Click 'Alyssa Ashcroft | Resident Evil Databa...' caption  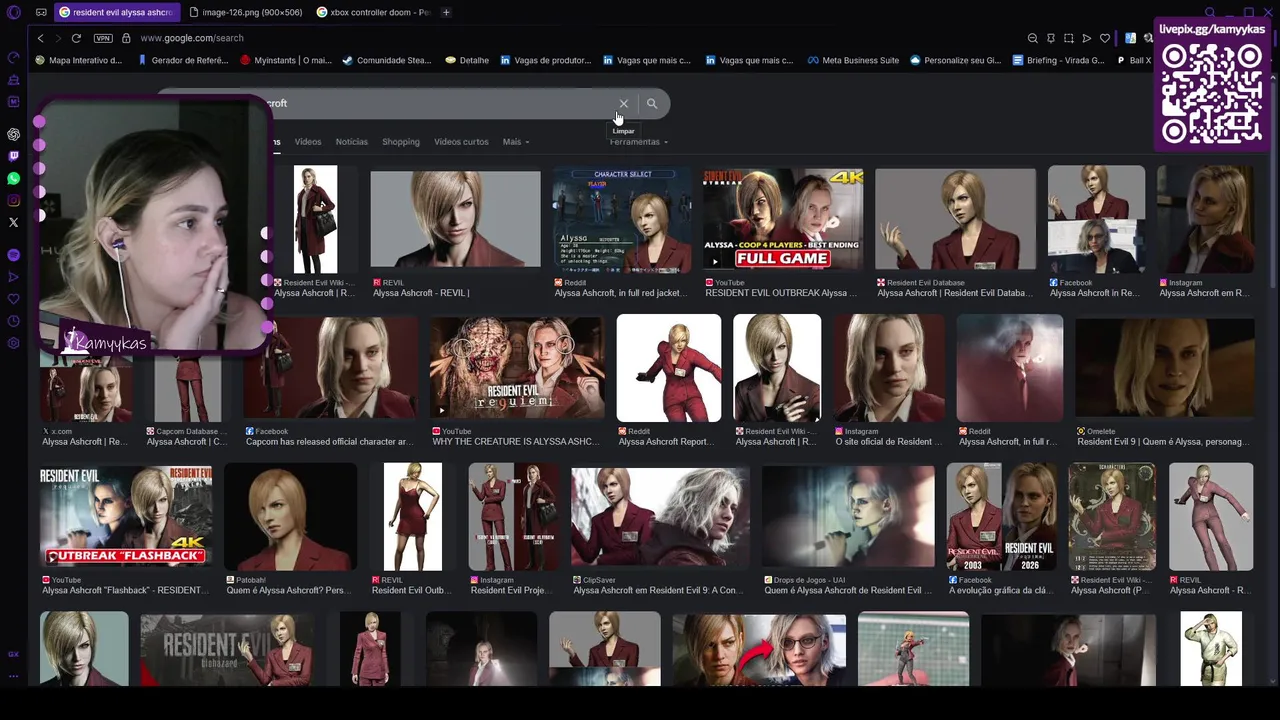click(955, 294)
